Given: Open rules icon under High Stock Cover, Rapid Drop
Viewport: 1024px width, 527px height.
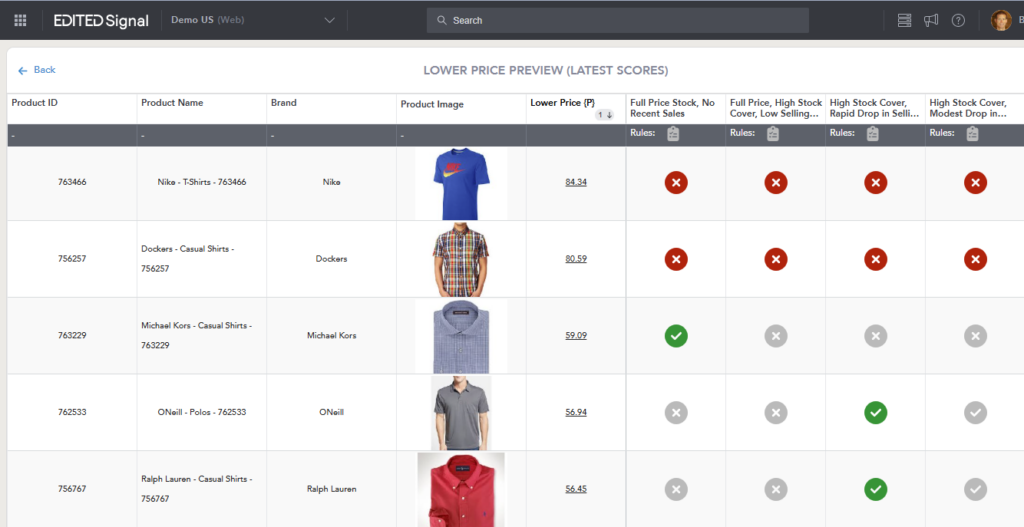Looking at the screenshot, I should pyautogui.click(x=872, y=133).
